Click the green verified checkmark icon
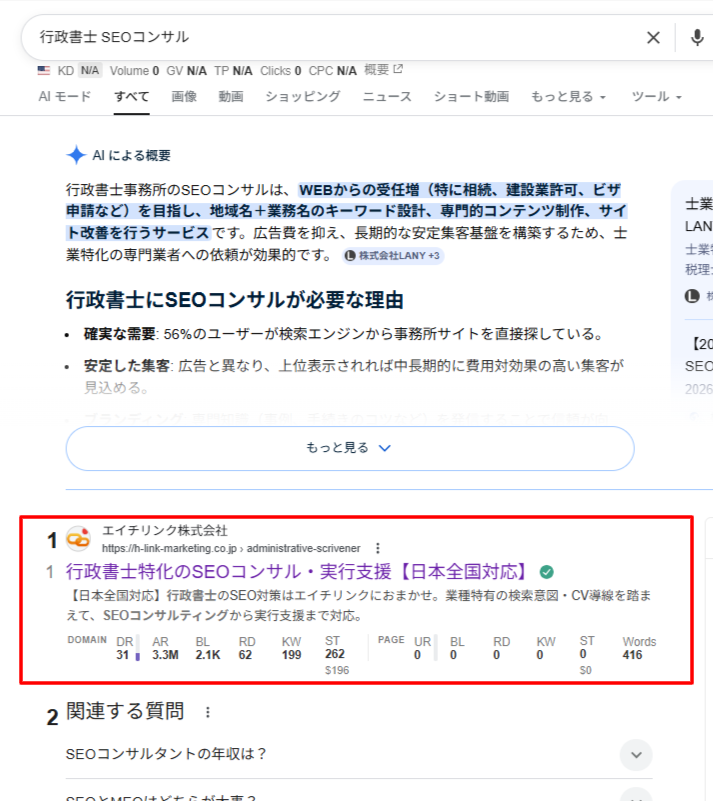 (546, 572)
